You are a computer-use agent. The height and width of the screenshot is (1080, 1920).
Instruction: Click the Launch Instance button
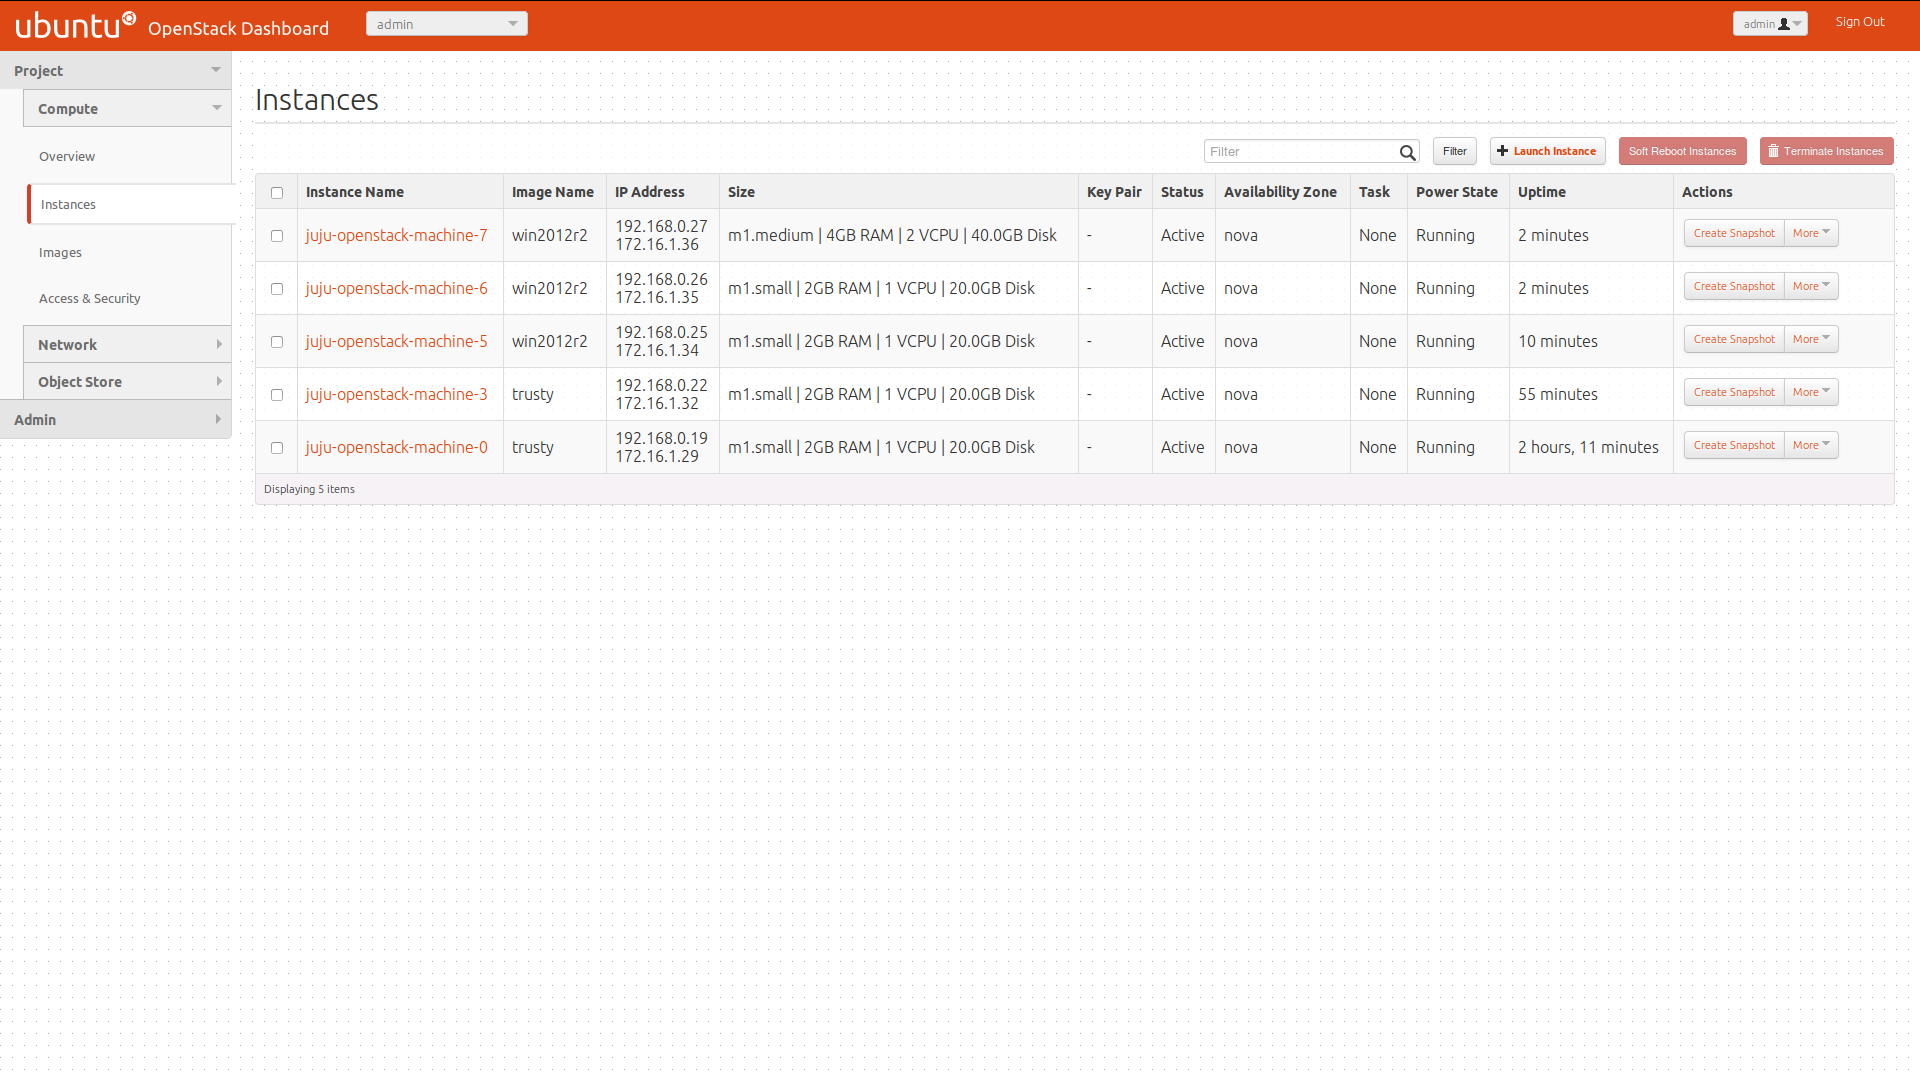(x=1547, y=151)
